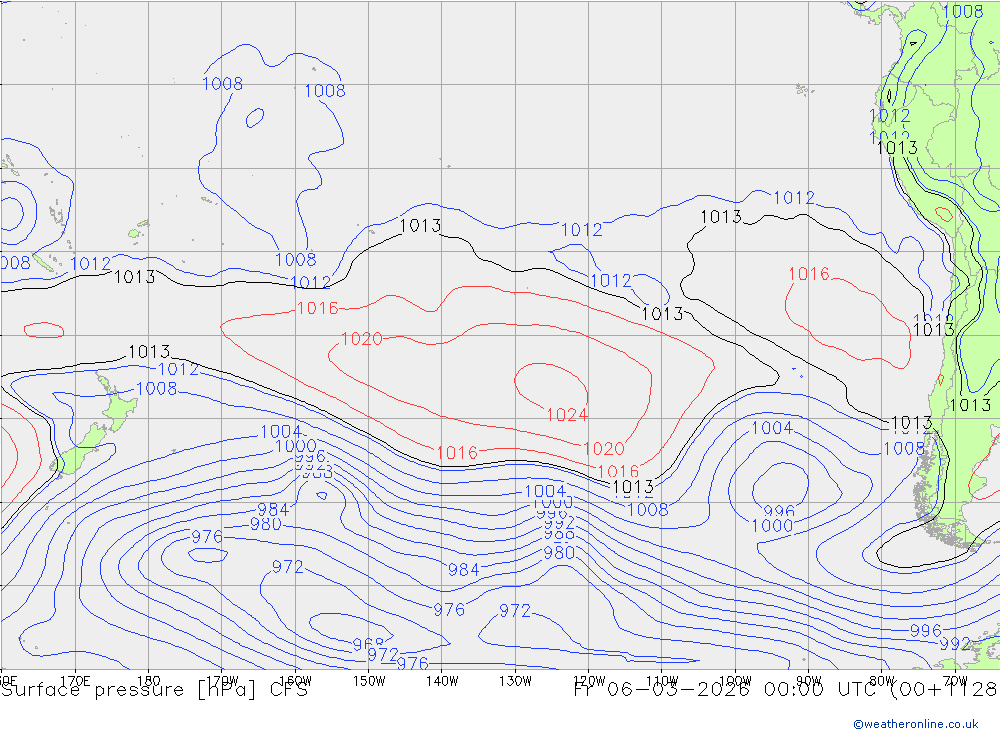Screen dimensions: 1000x733
Task: Click the 170E longitude axis label
Action: [75, 681]
